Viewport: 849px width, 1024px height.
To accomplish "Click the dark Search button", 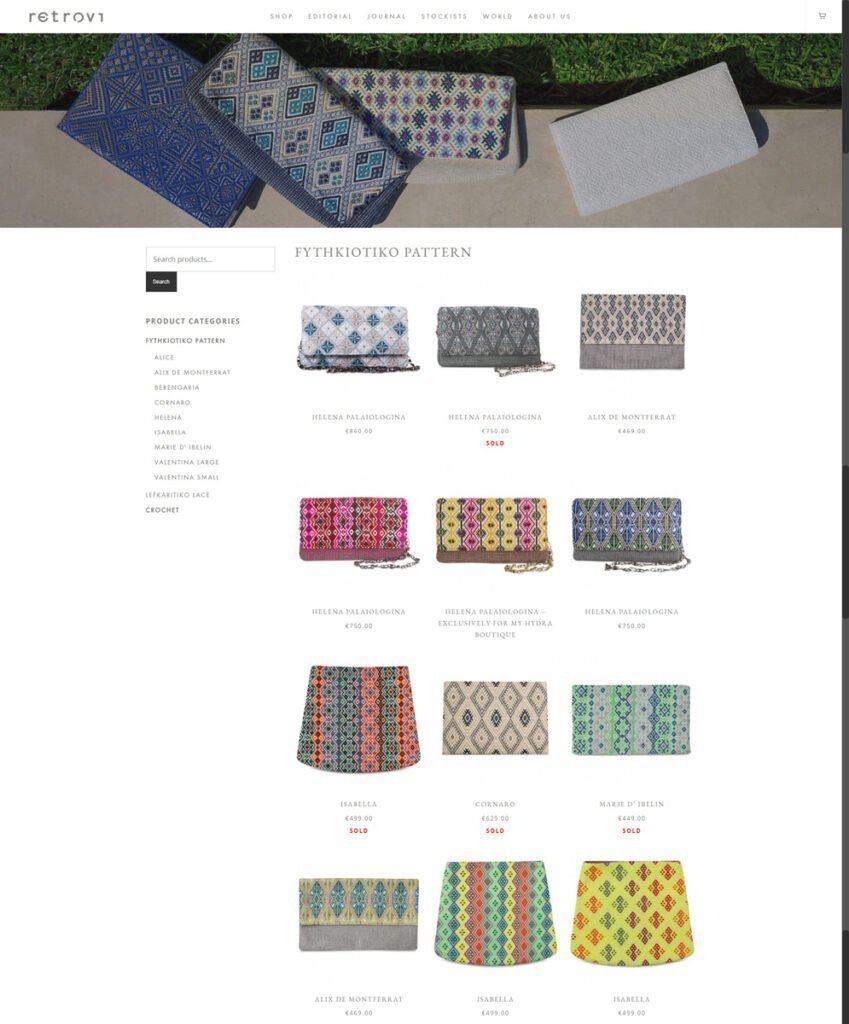I will click(x=161, y=281).
